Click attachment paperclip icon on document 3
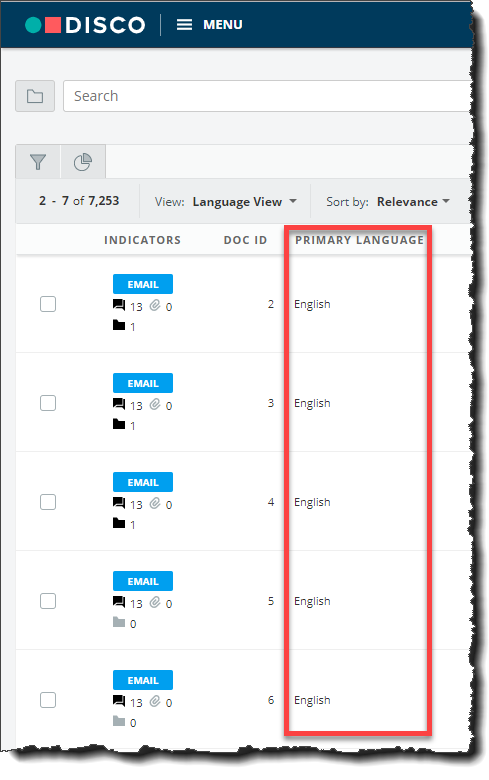Screen dimensions: 489x780 click(x=155, y=404)
